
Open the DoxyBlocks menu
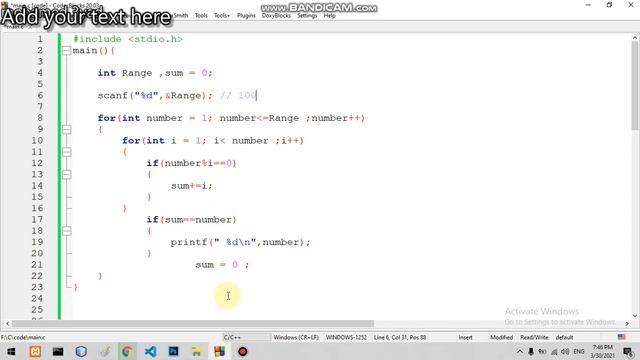[x=276, y=16]
